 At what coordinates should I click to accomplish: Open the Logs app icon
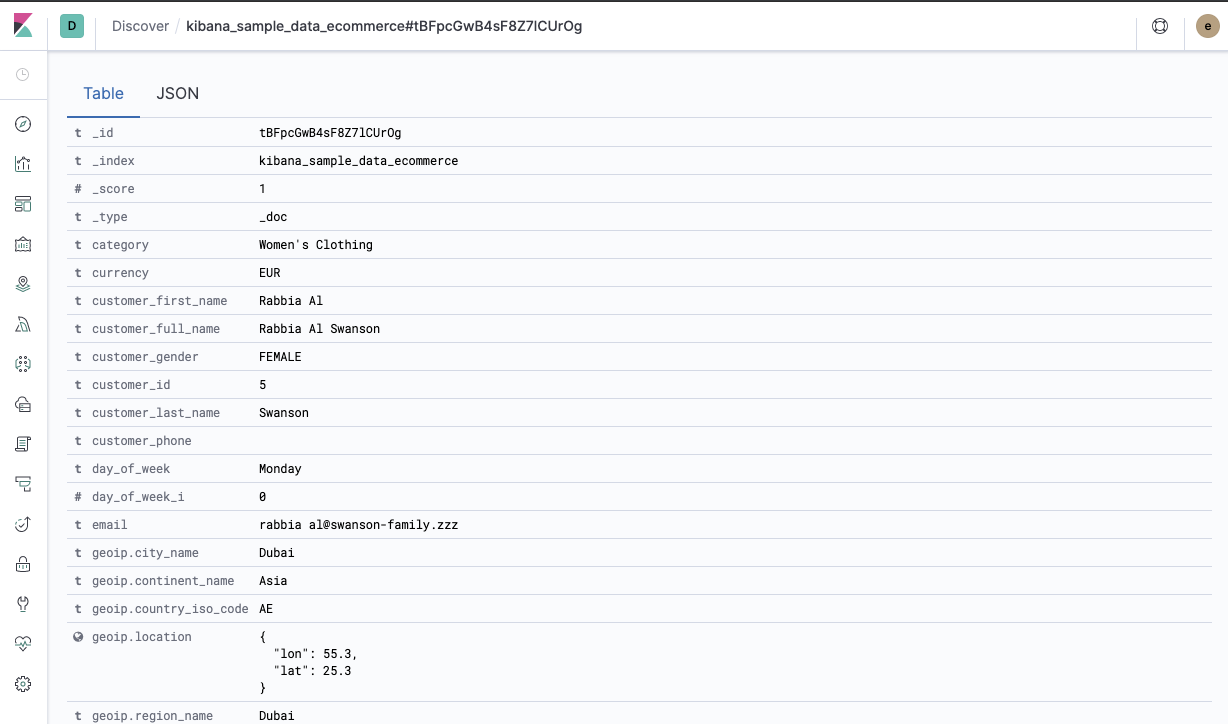click(23, 444)
